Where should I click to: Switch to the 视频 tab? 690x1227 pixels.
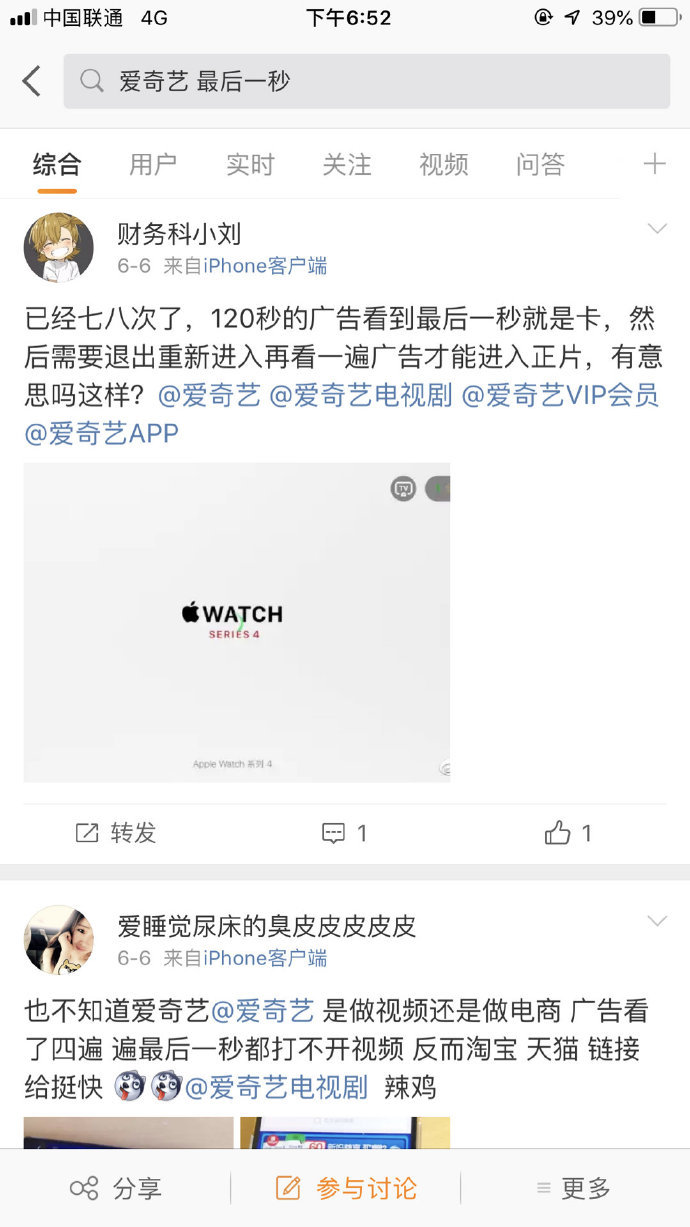[x=444, y=164]
